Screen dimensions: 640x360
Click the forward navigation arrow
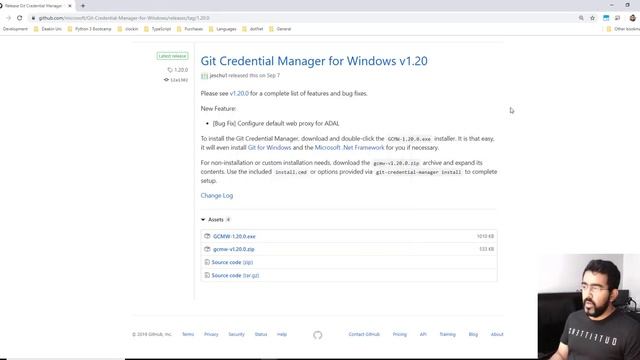[8, 18]
